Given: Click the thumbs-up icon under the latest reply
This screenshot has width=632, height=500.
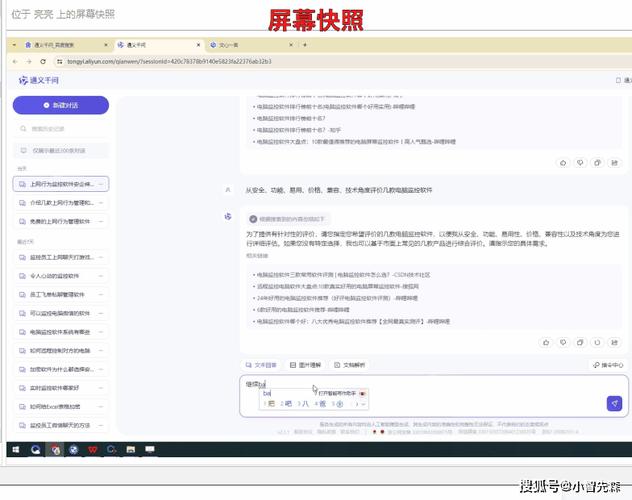Looking at the screenshot, I should pyautogui.click(x=546, y=342).
